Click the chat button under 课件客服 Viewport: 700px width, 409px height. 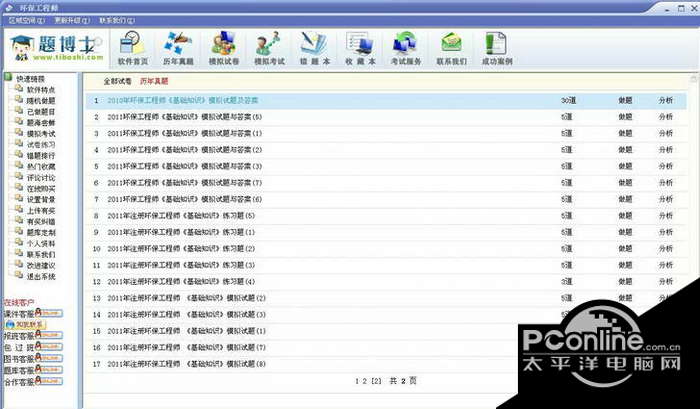point(25,325)
